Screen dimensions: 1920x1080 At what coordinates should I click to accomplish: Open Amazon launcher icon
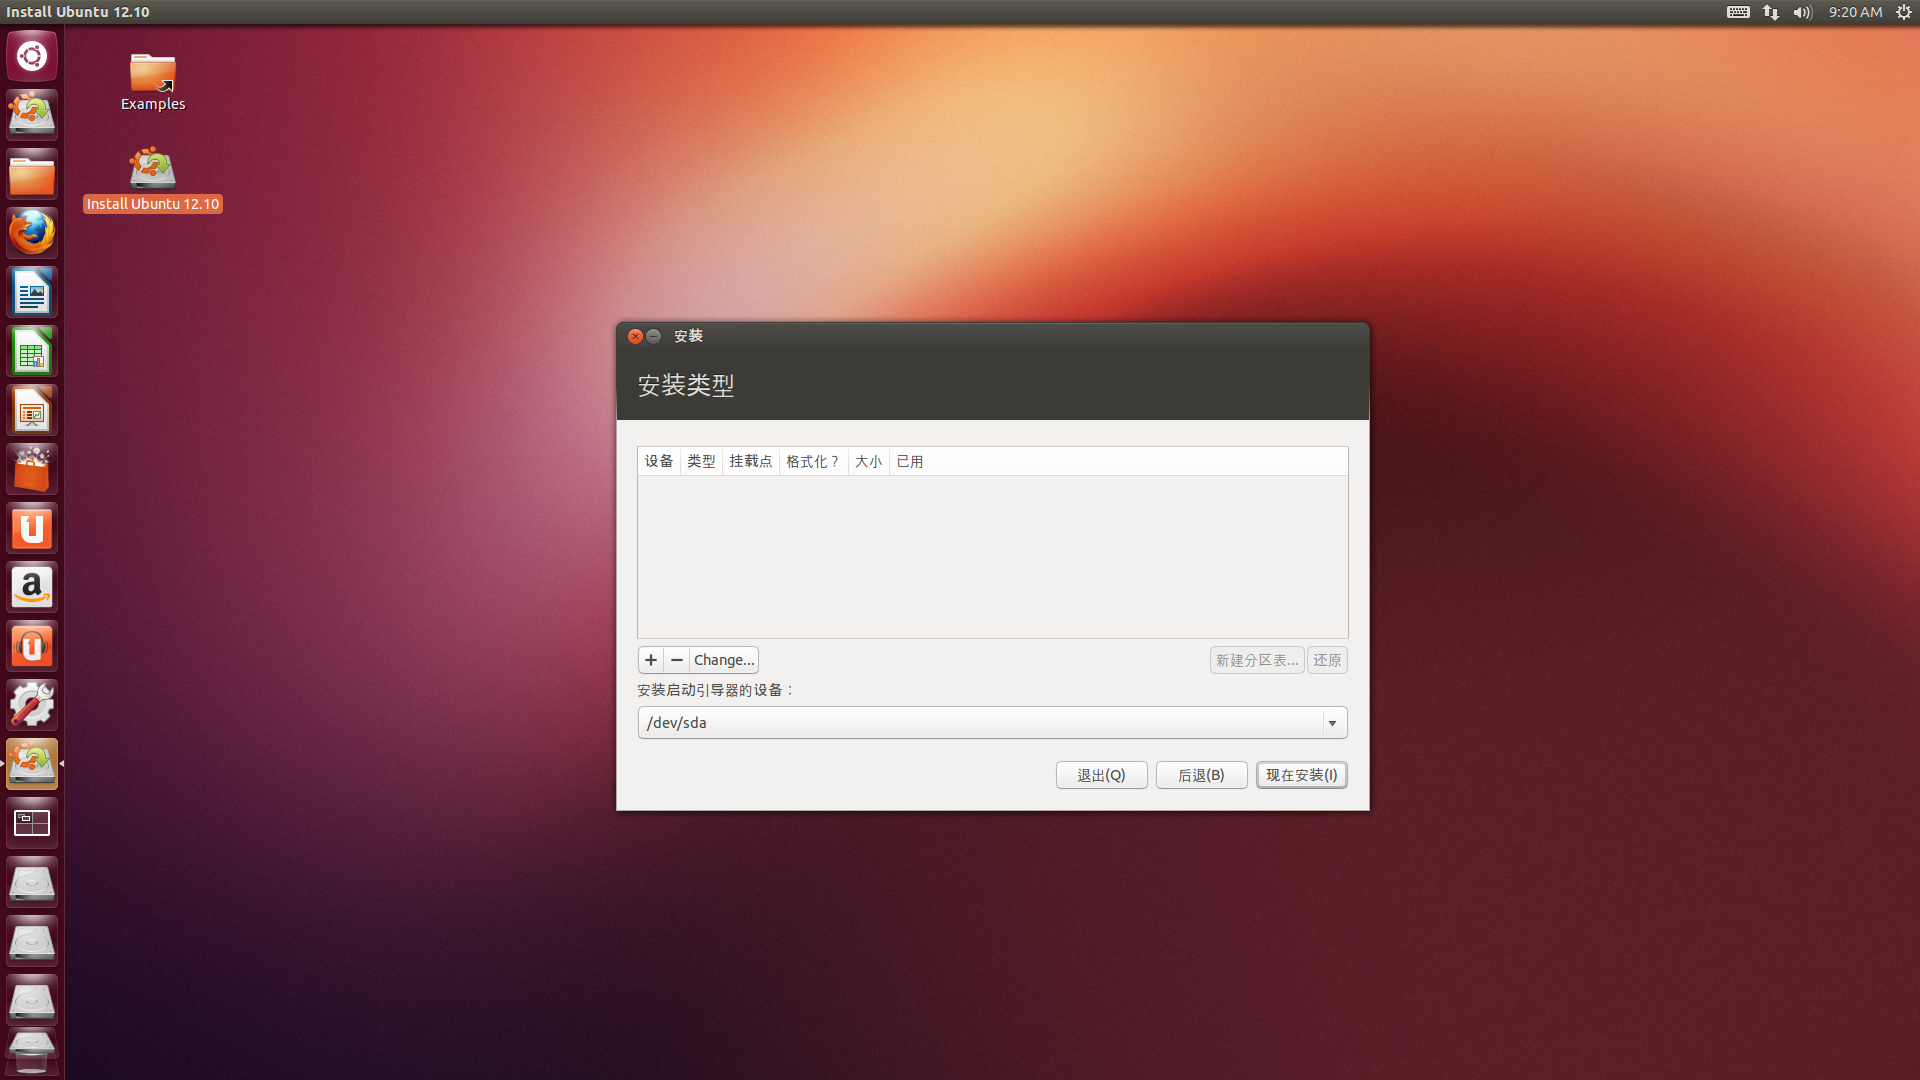pyautogui.click(x=32, y=587)
